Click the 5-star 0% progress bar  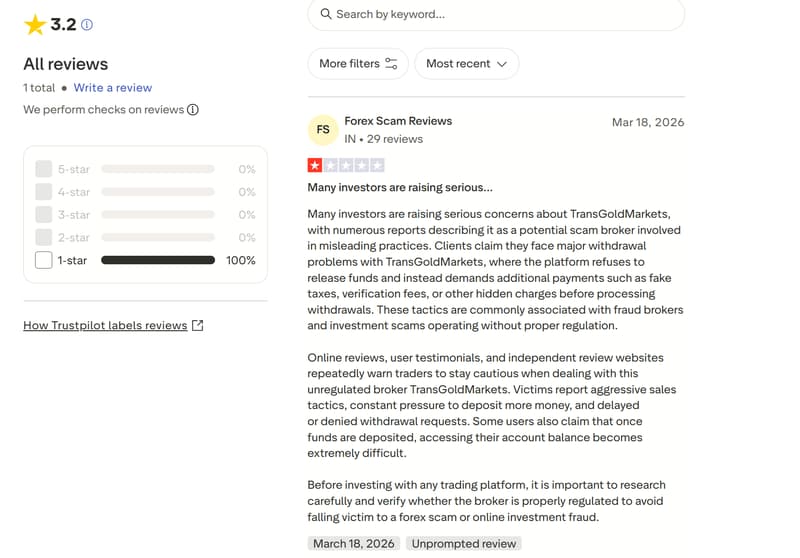click(158, 169)
